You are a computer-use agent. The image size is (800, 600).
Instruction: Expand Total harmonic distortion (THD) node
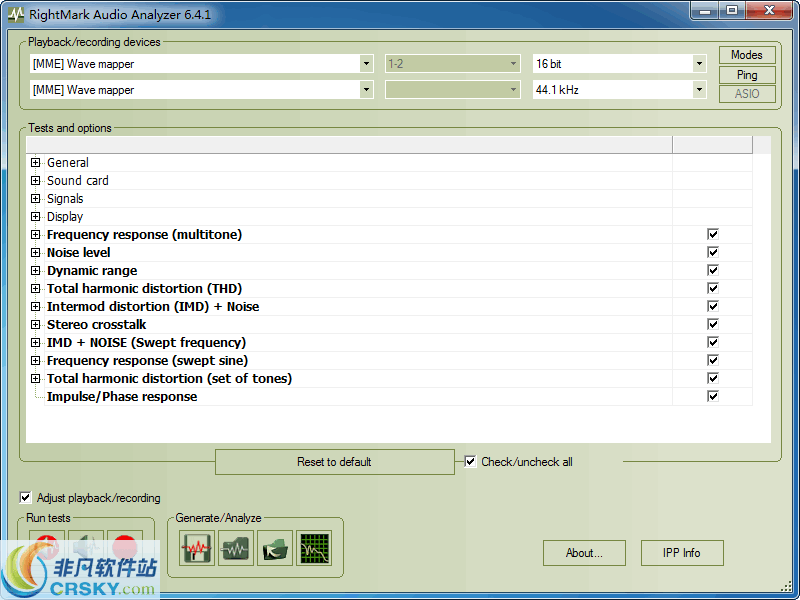[x=35, y=288]
